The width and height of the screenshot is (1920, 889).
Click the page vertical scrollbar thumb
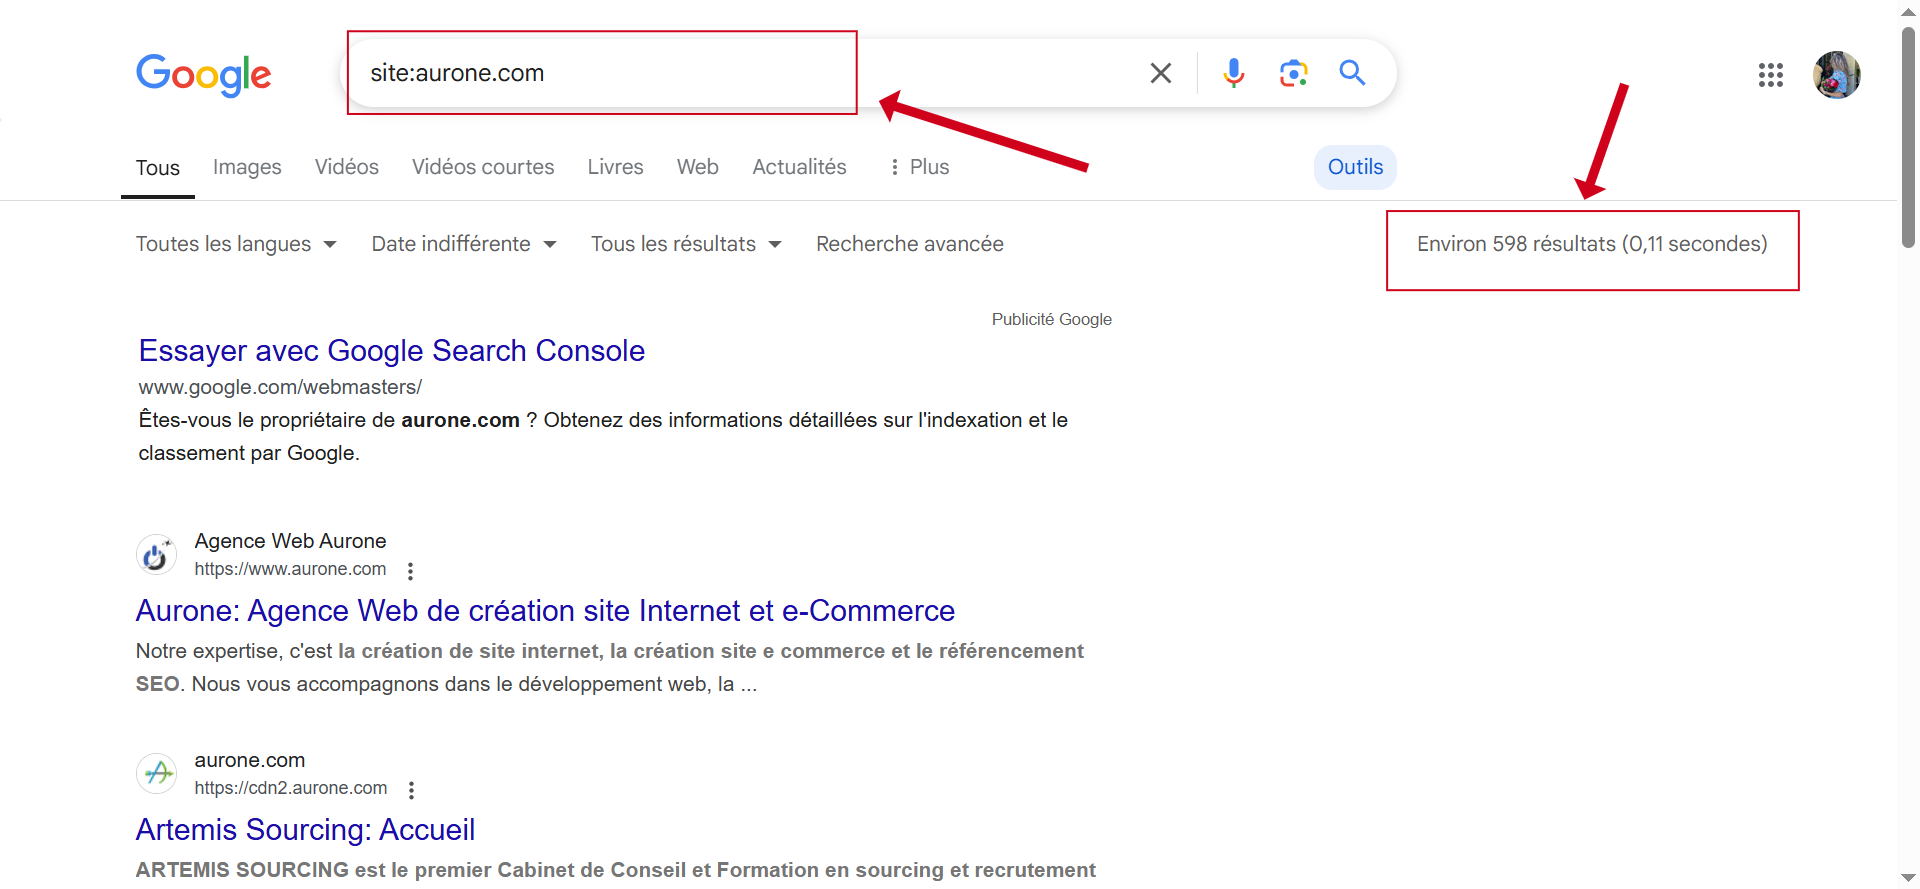pyautogui.click(x=1908, y=137)
